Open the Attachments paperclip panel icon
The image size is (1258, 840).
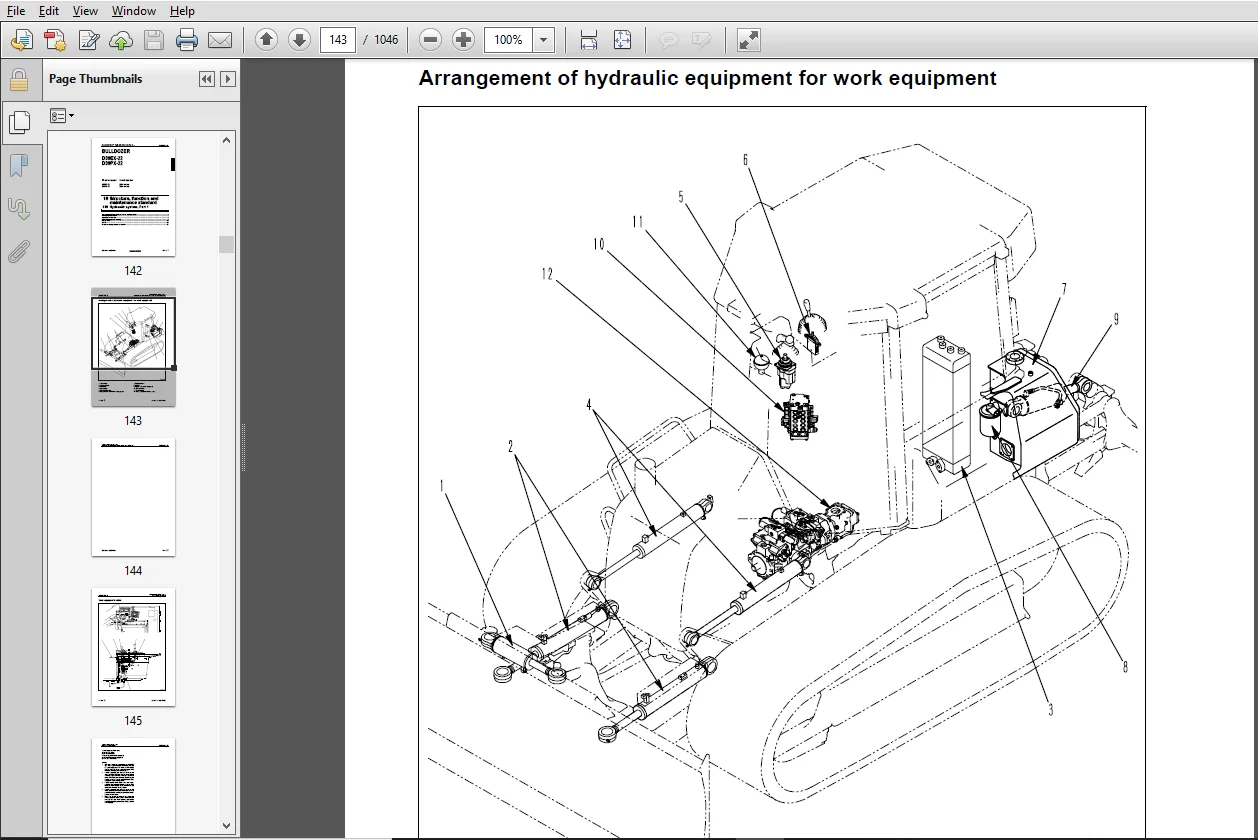(x=18, y=251)
